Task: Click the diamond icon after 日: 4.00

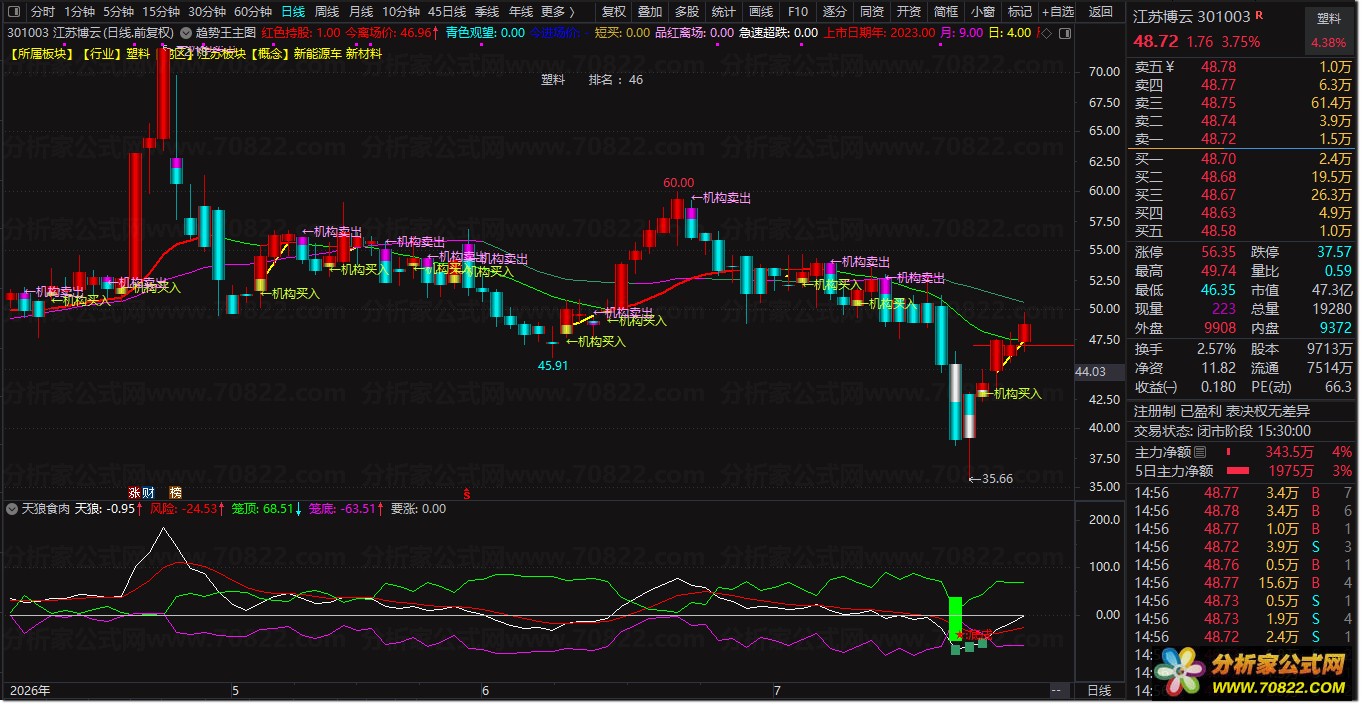Action: tap(1045, 33)
